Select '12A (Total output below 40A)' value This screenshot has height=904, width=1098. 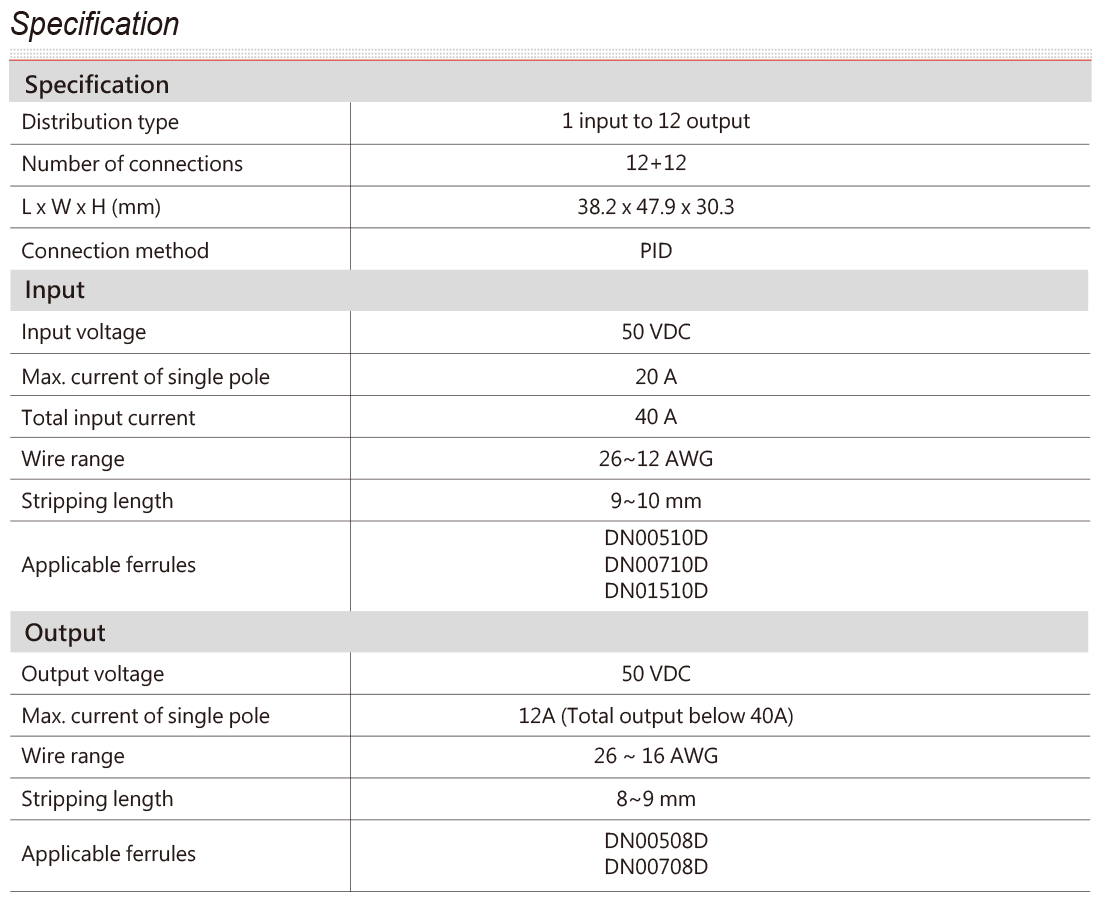tap(655, 716)
